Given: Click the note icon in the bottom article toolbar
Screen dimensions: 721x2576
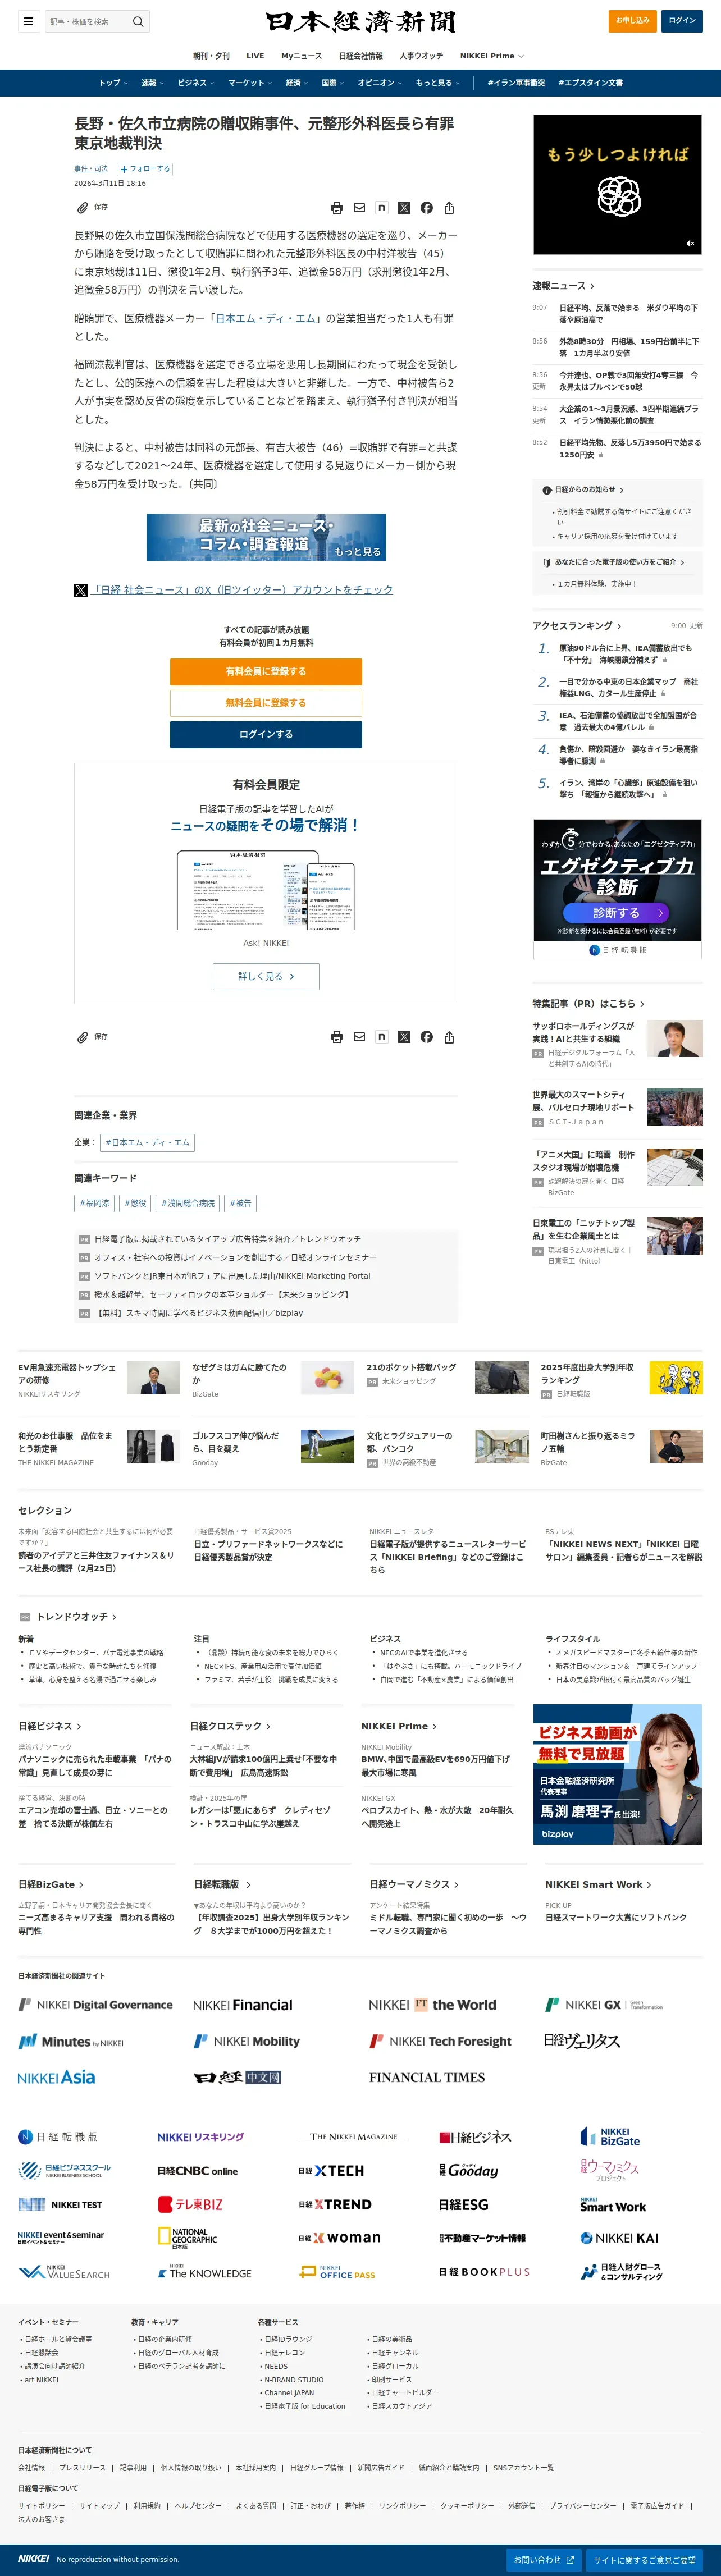Looking at the screenshot, I should 381,1037.
